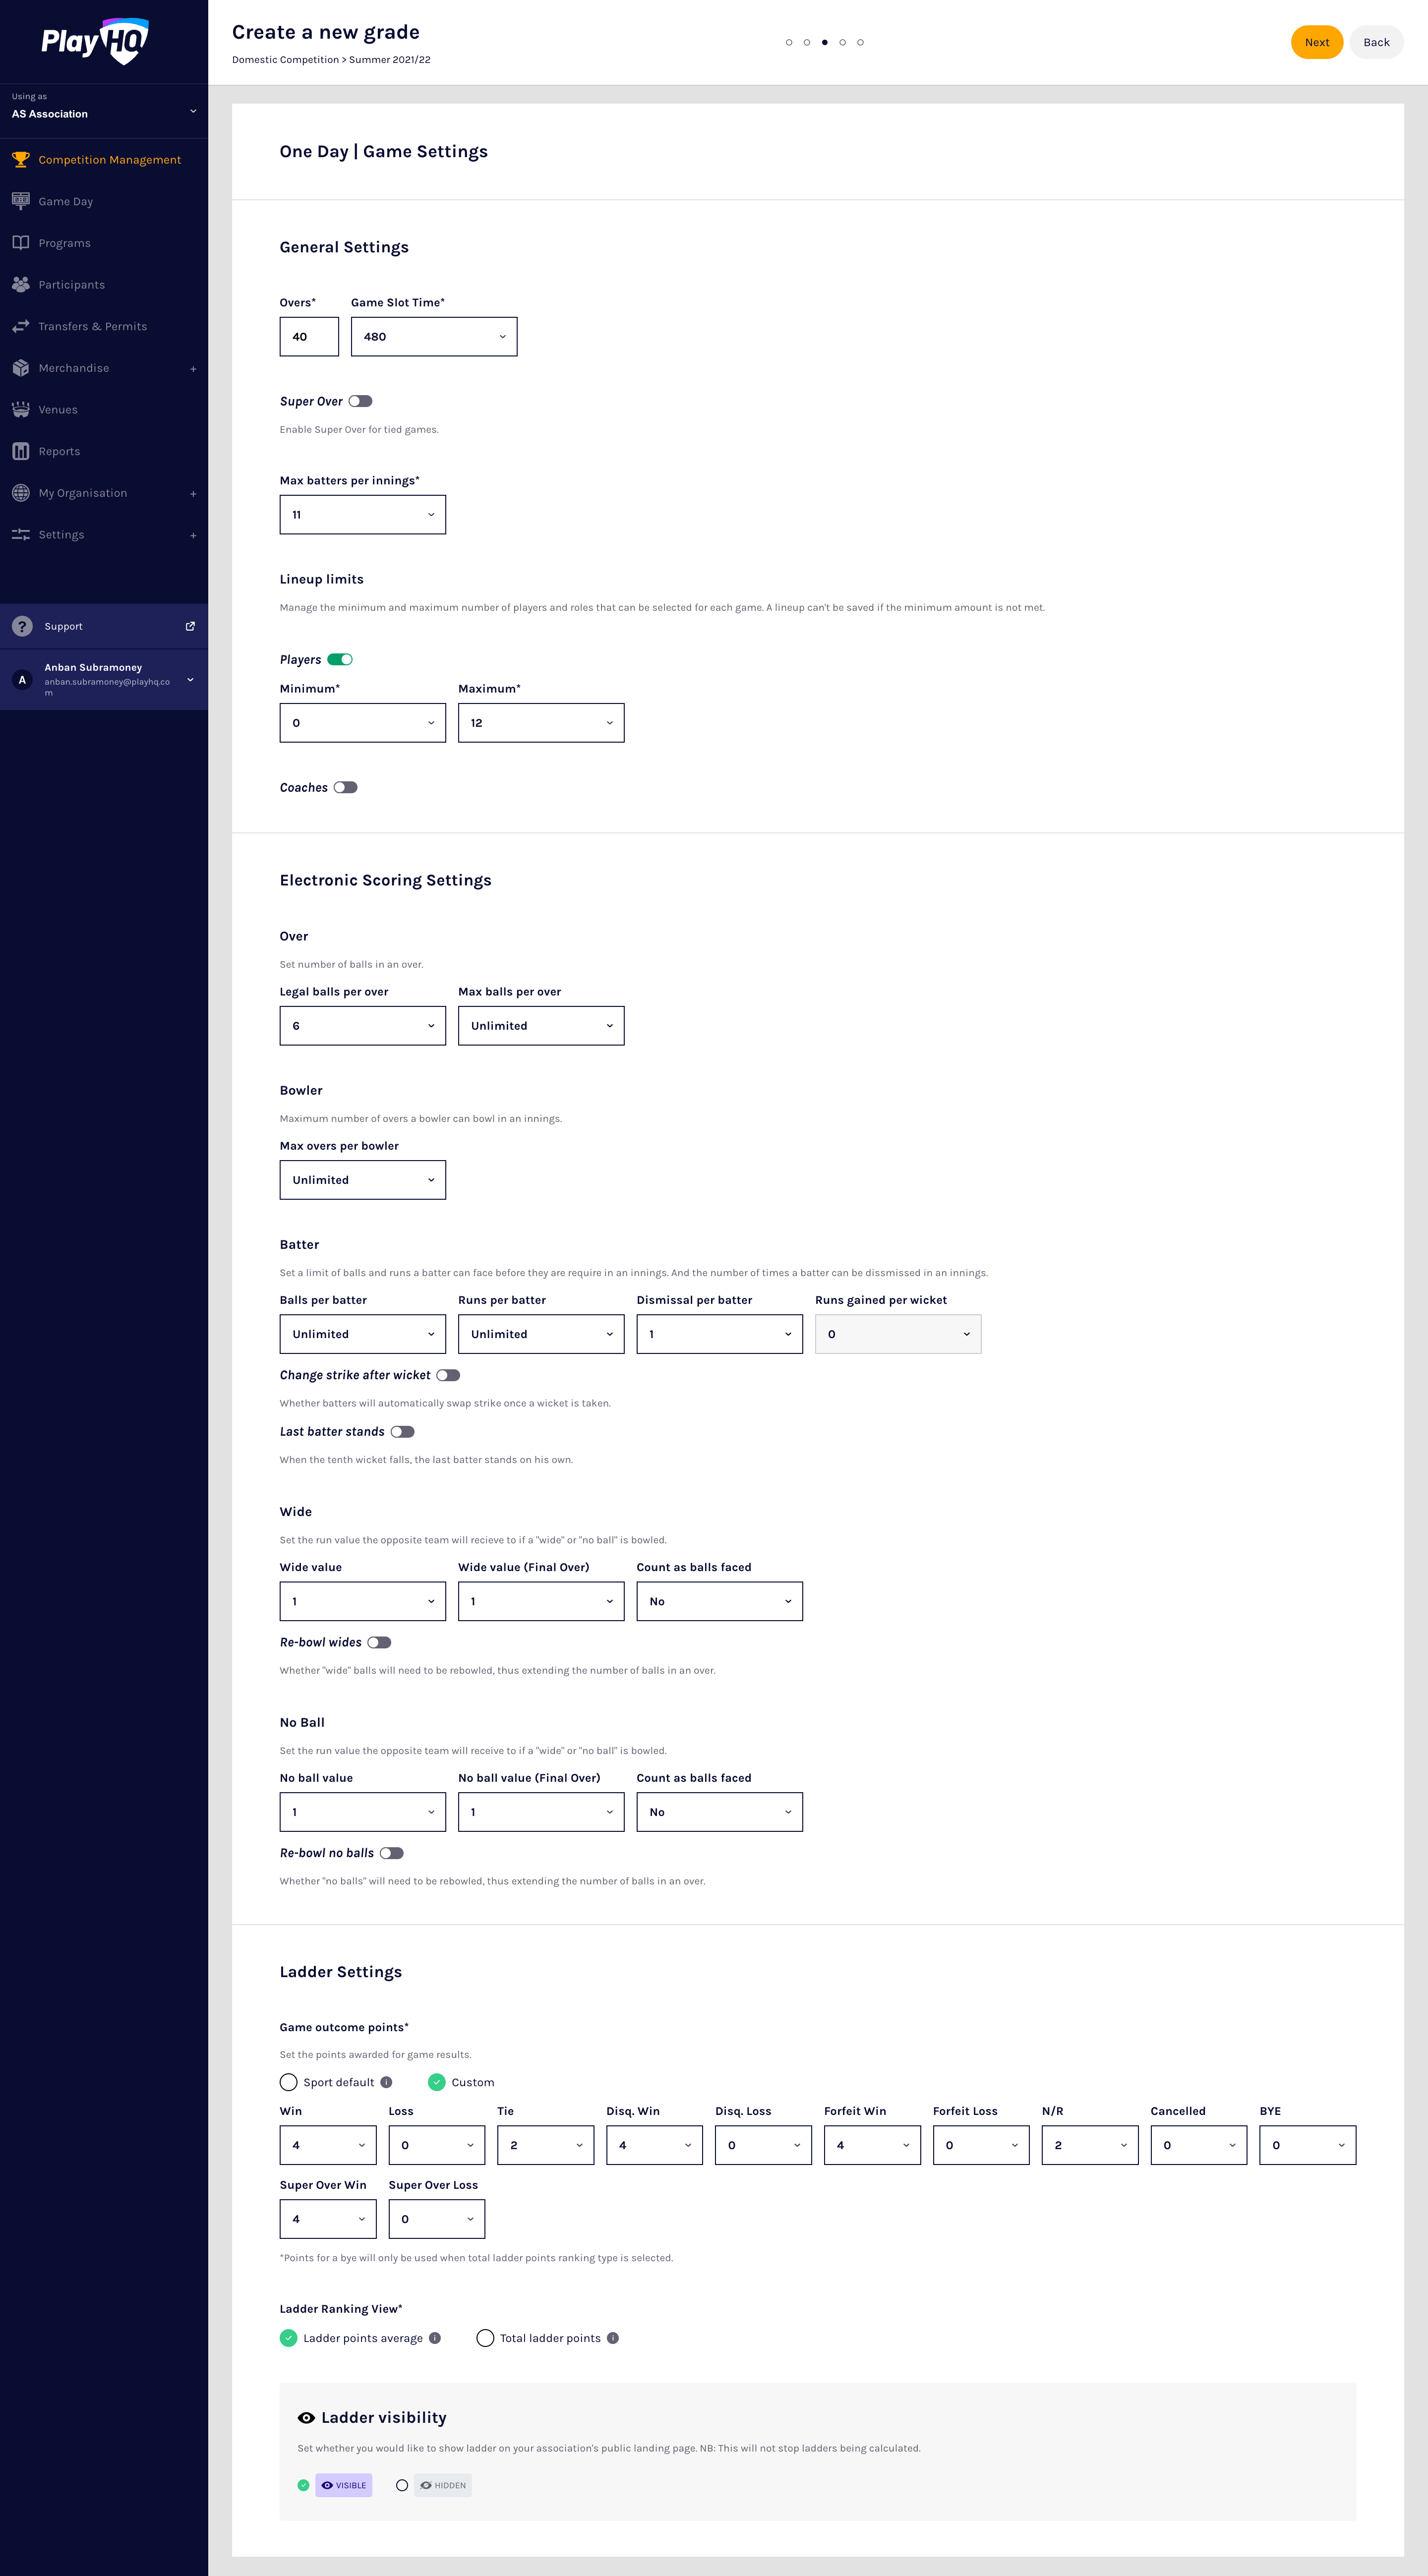
Task: Click the Next button
Action: pyautogui.click(x=1317, y=42)
